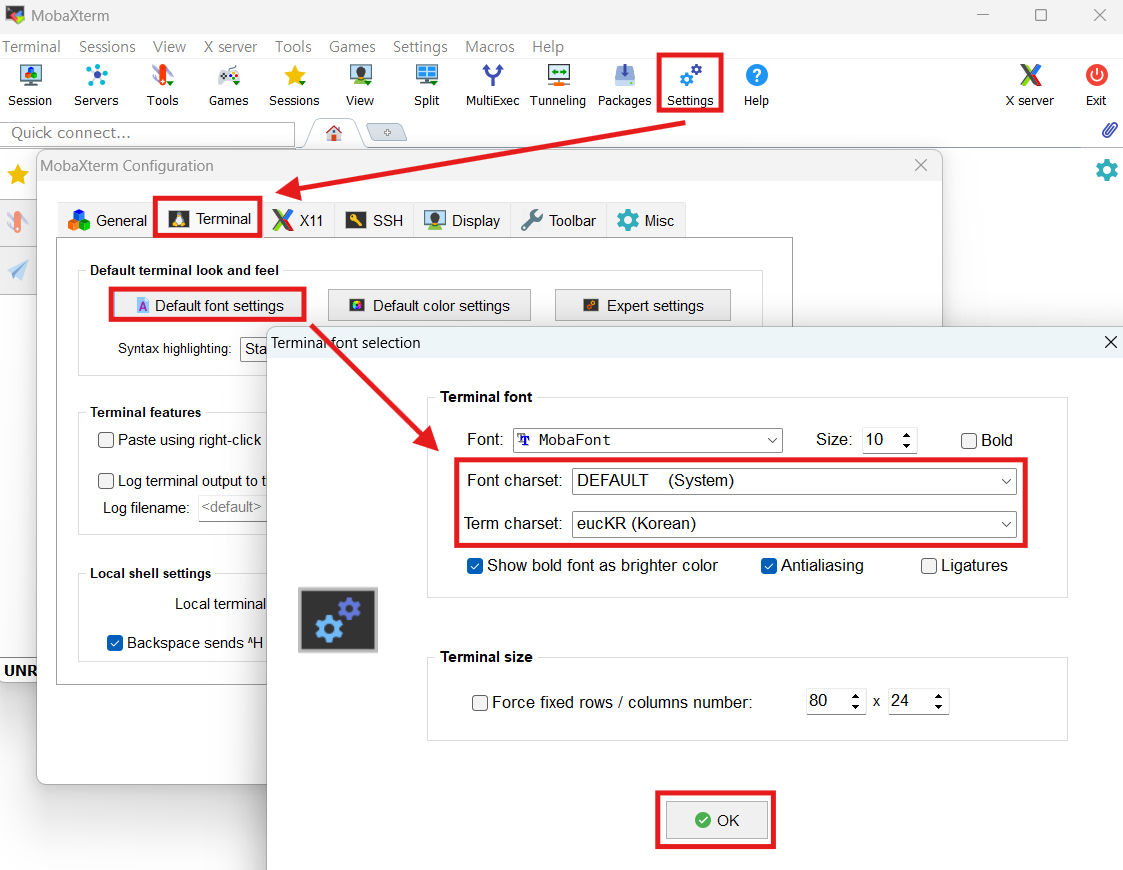1123x870 pixels.
Task: Open the Sessions menu in the menu bar
Action: pyautogui.click(x=107, y=47)
